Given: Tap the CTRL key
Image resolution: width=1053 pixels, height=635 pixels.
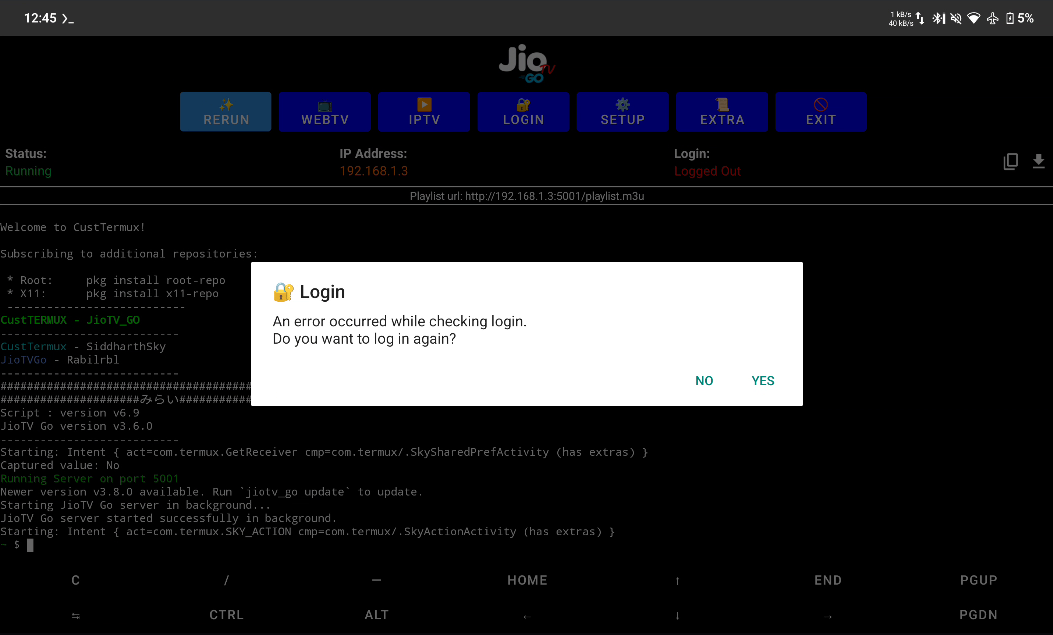Looking at the screenshot, I should (x=226, y=615).
